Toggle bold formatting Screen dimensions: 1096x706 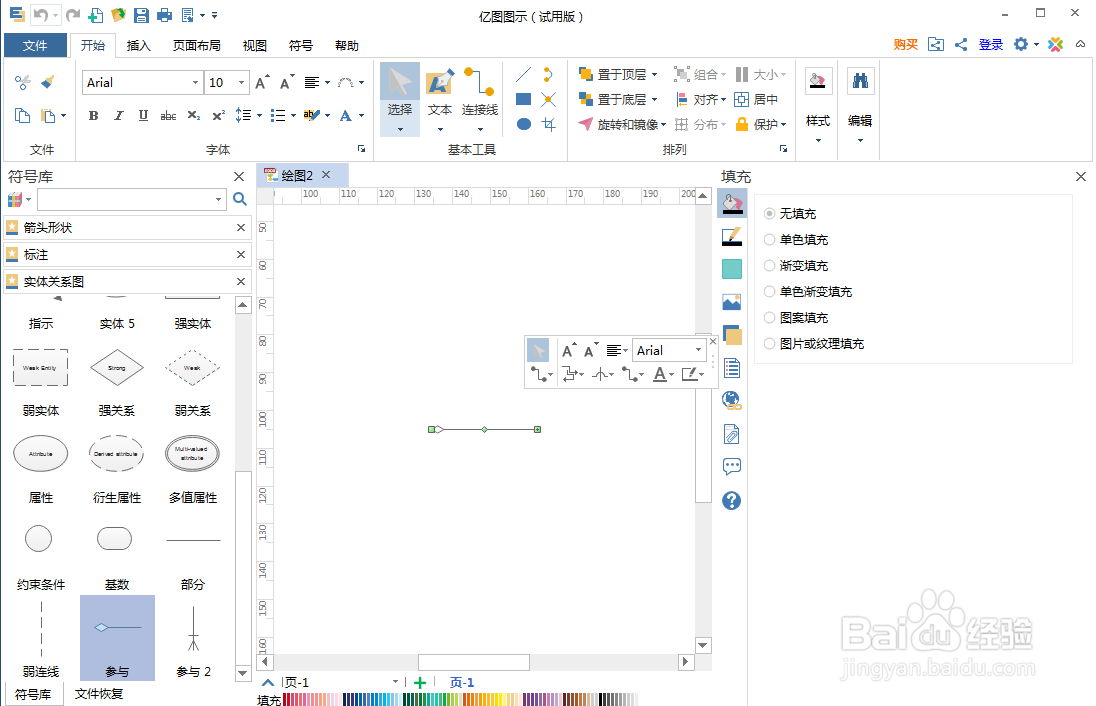pyautogui.click(x=93, y=115)
